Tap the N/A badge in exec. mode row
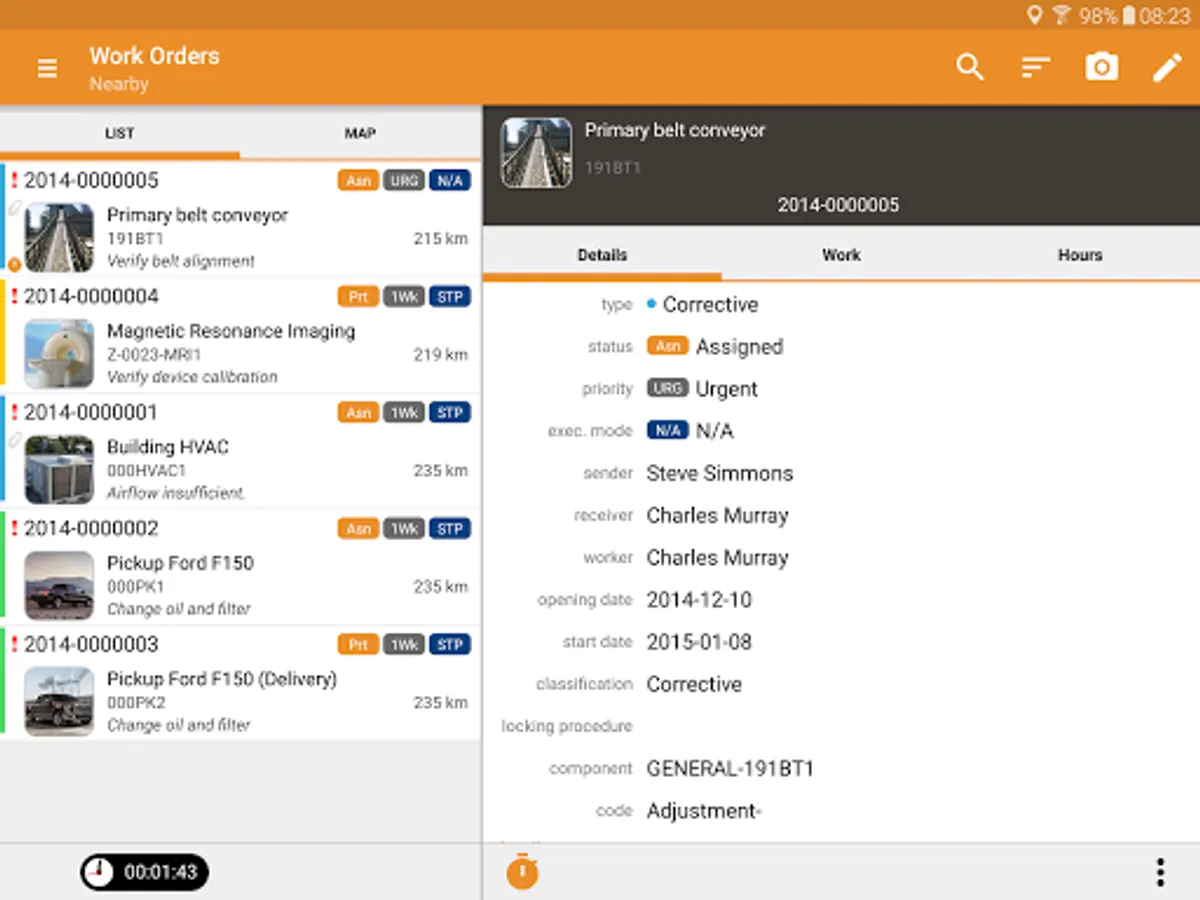The image size is (1200, 900). click(x=667, y=430)
